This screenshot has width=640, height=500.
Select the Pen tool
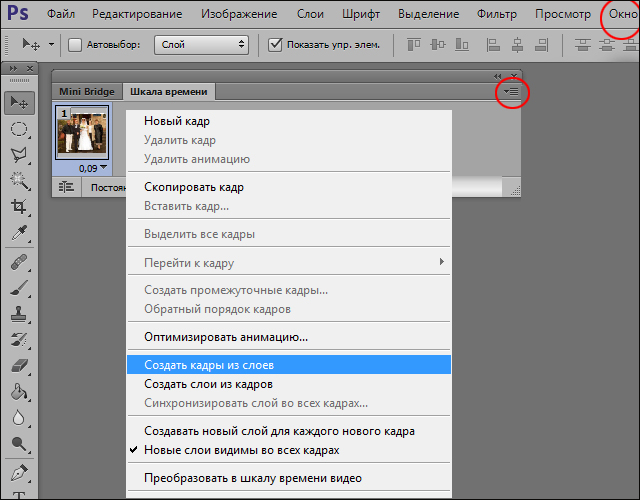point(18,473)
